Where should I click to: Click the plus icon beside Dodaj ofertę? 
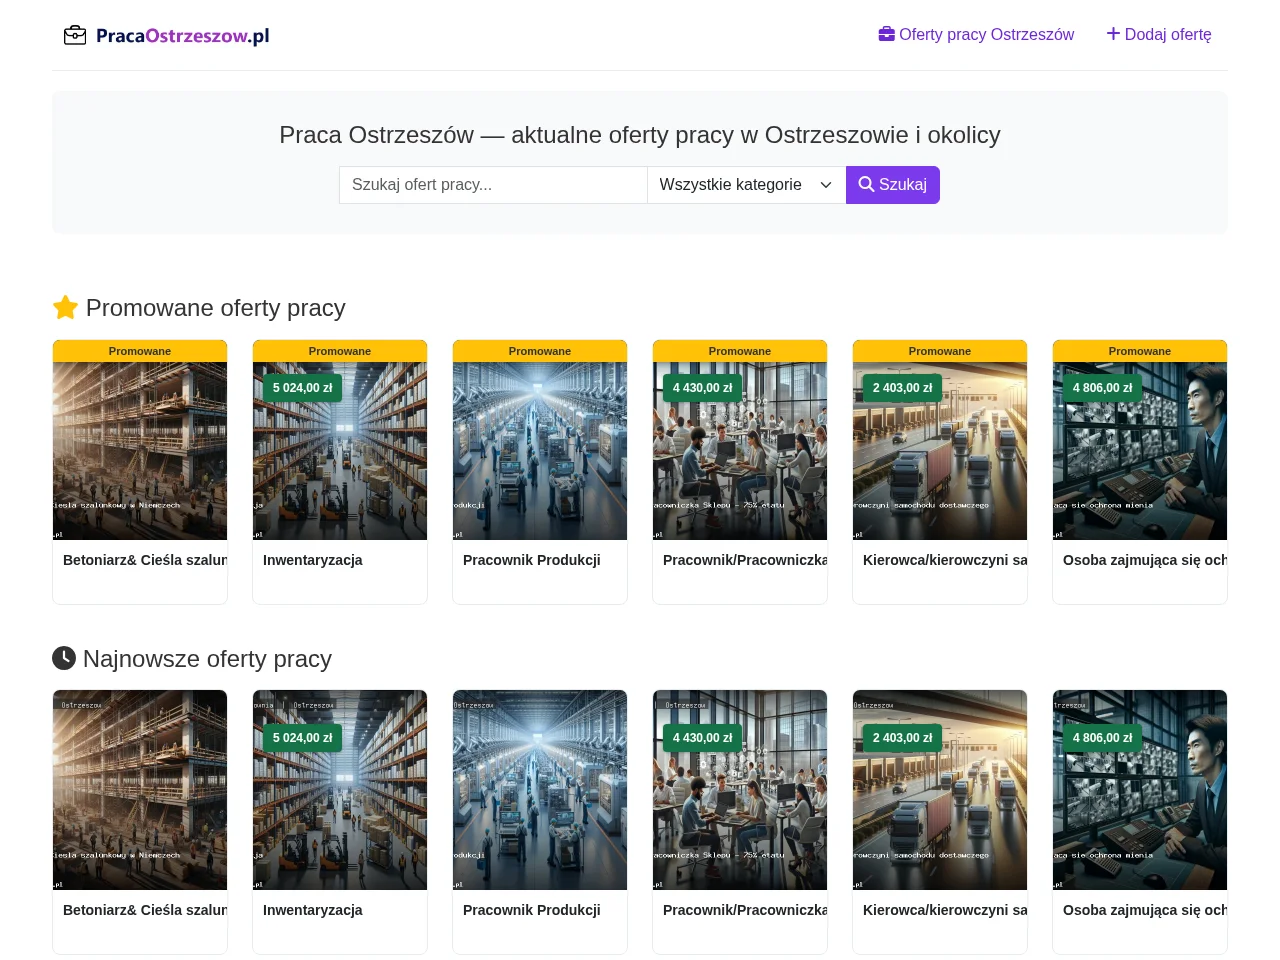click(1113, 34)
